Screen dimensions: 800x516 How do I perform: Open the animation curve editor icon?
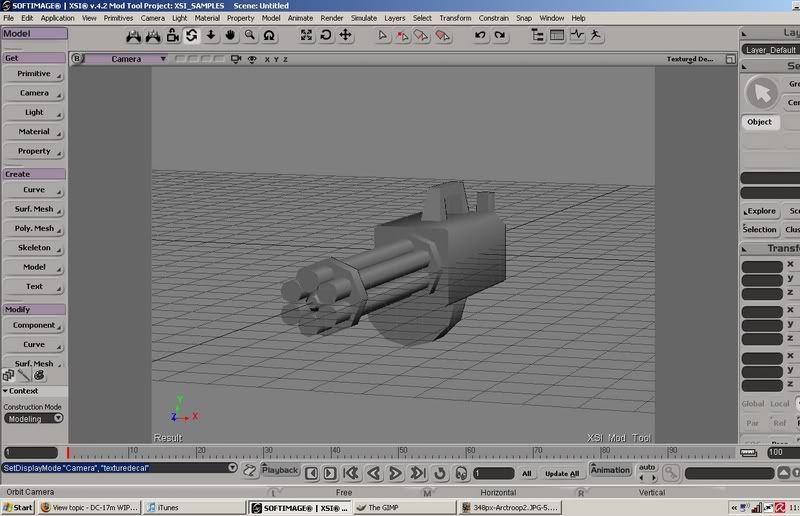[x=577, y=35]
